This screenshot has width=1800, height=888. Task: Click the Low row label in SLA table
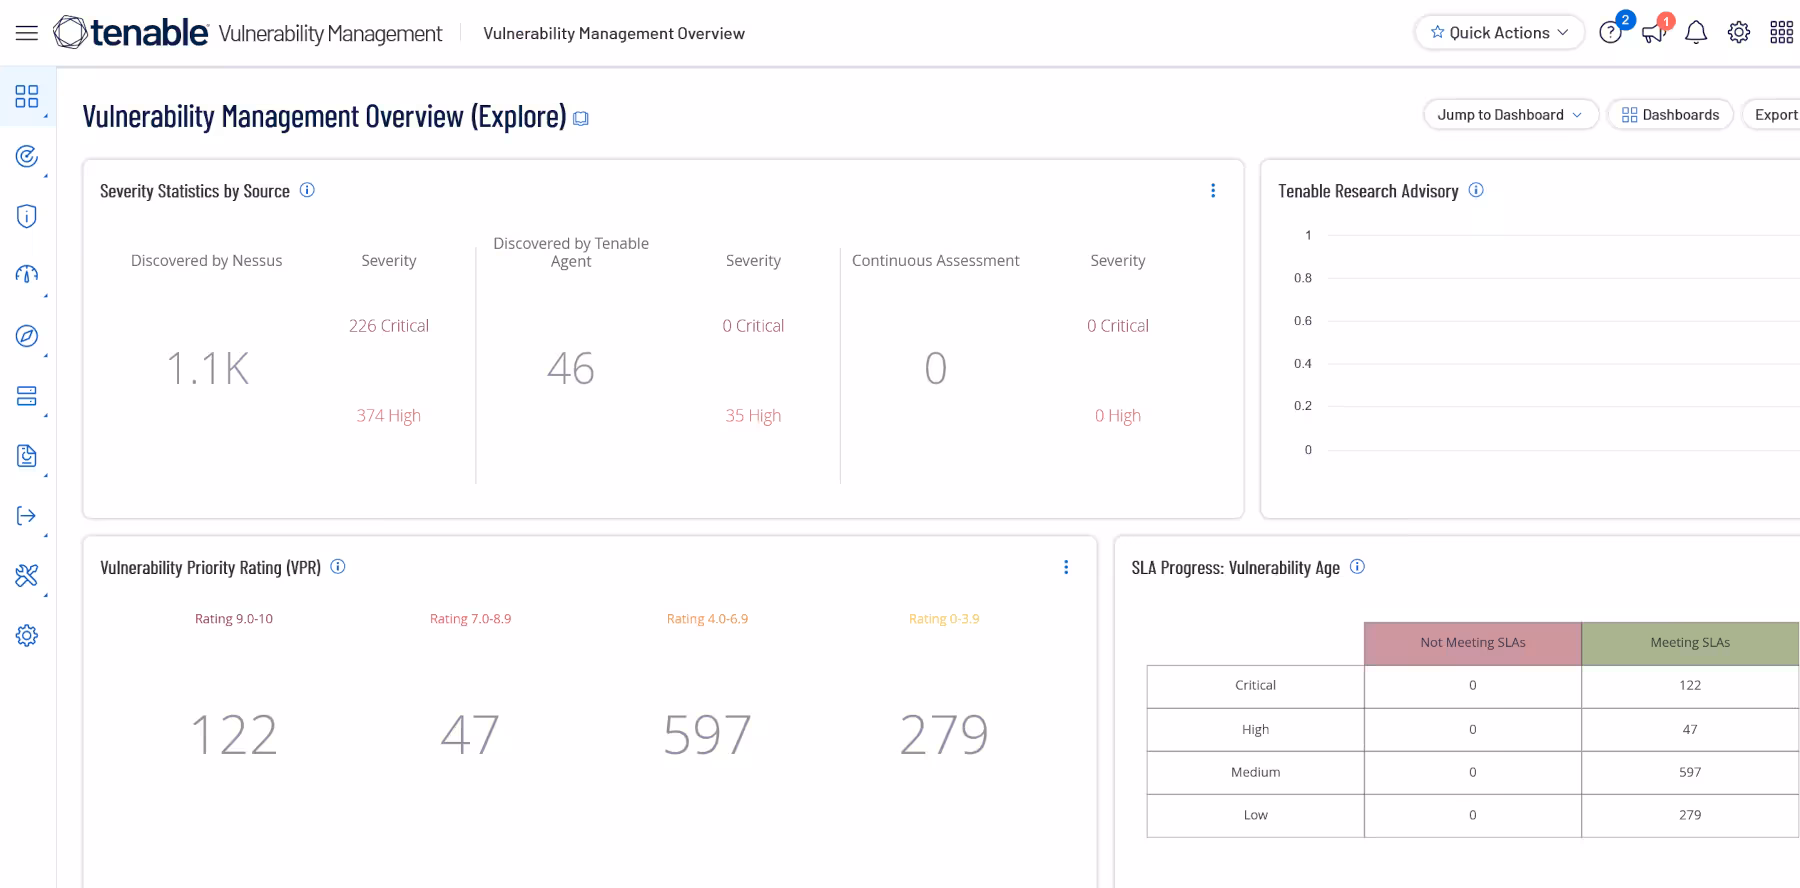[1255, 816]
